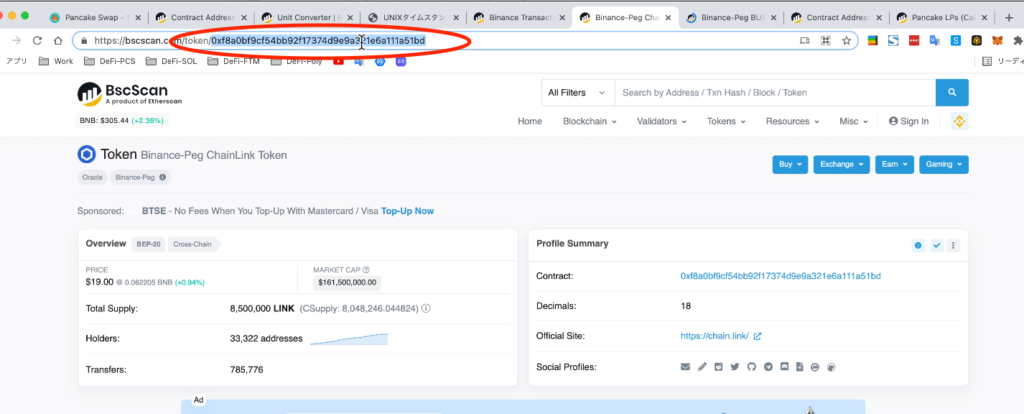Click the MetaMask fox extension icon

(x=997, y=40)
